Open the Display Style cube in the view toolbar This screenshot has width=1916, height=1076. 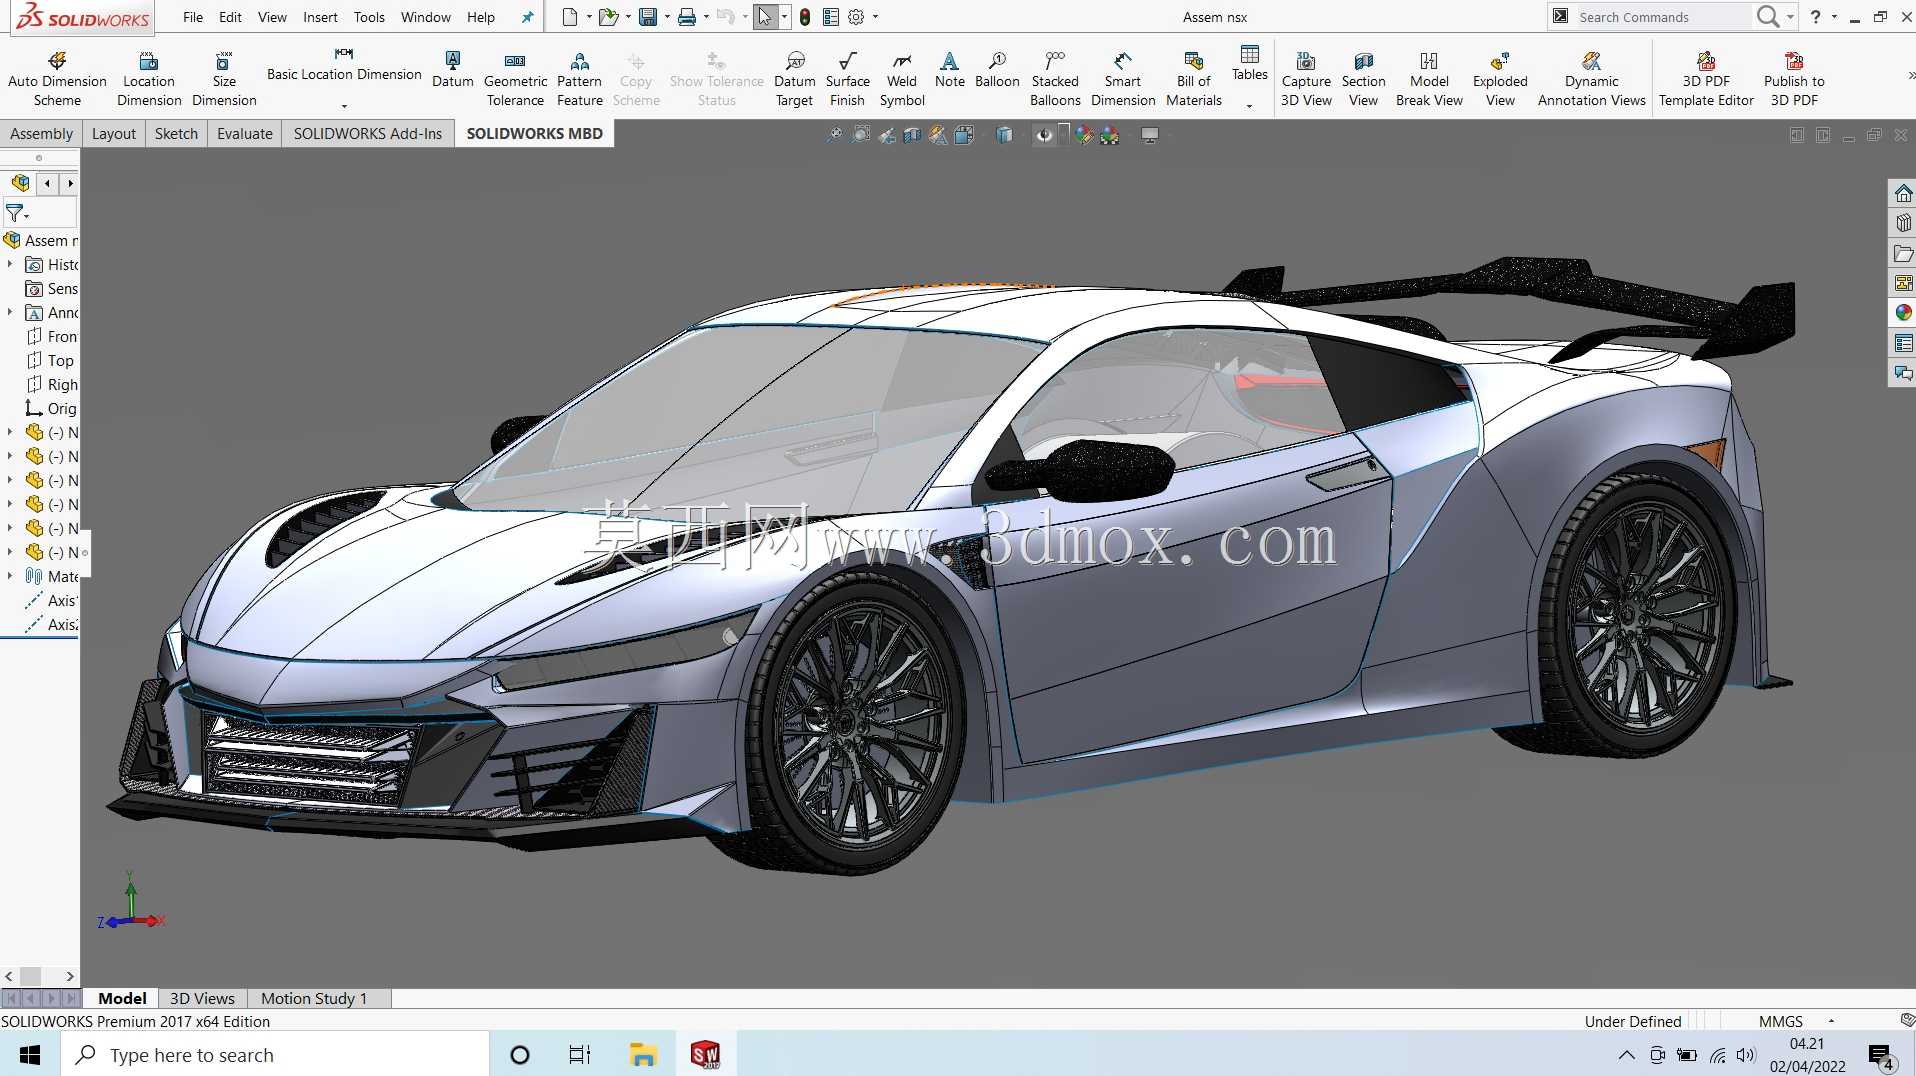pos(1004,135)
